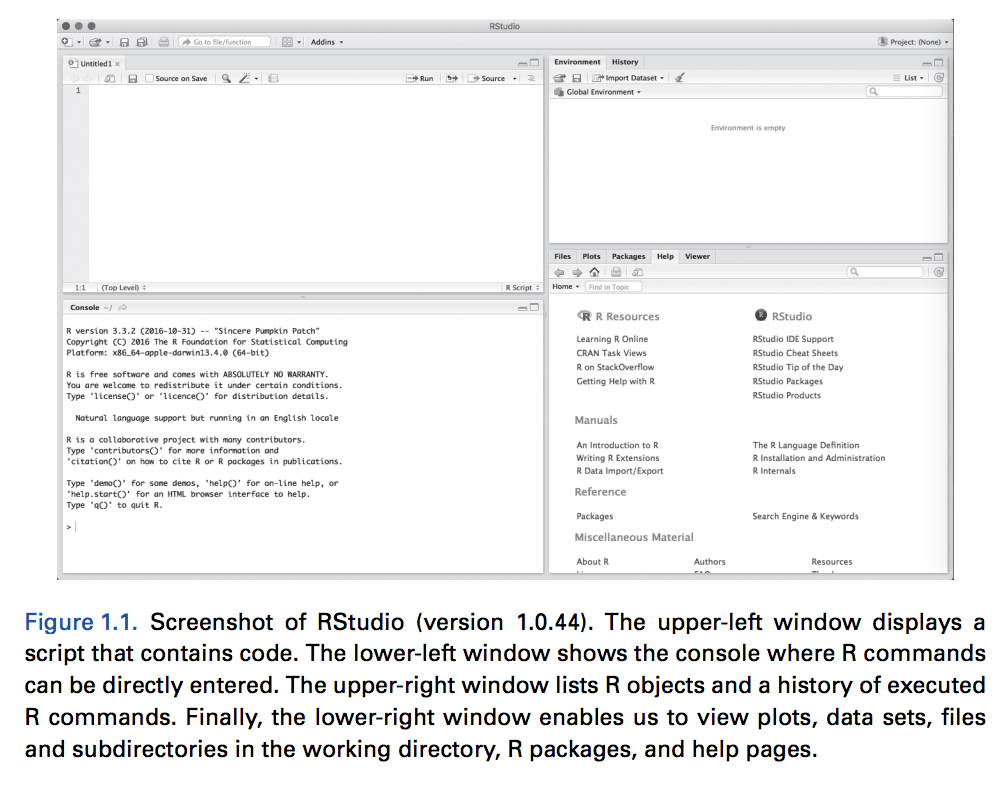1006x794 pixels.
Task: Switch to the Viewer tab
Action: pos(697,257)
